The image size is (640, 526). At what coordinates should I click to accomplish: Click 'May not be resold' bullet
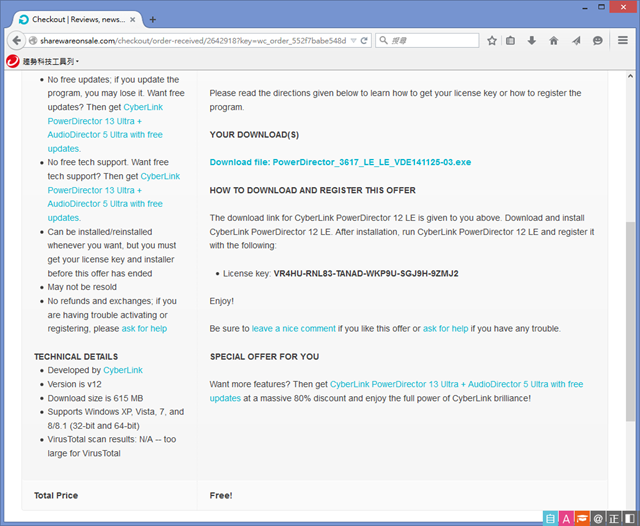click(82, 287)
